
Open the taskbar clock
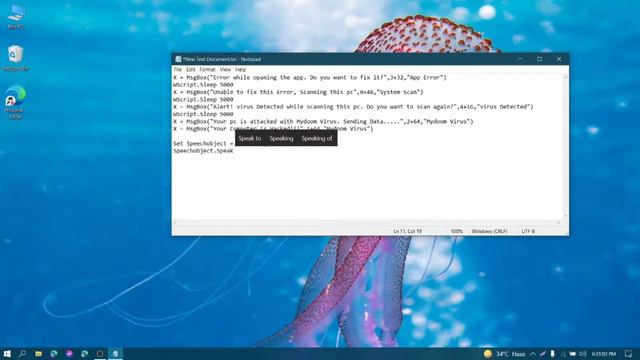click(604, 354)
